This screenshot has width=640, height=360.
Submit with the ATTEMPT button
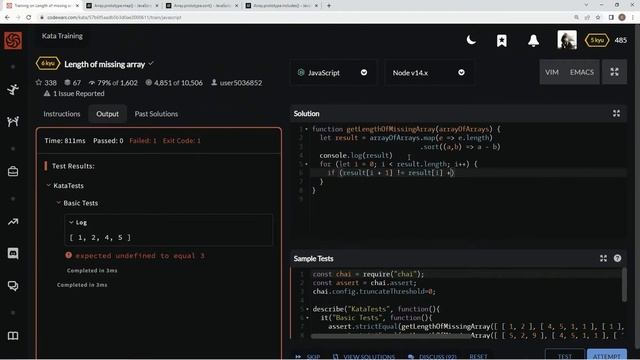607,355
